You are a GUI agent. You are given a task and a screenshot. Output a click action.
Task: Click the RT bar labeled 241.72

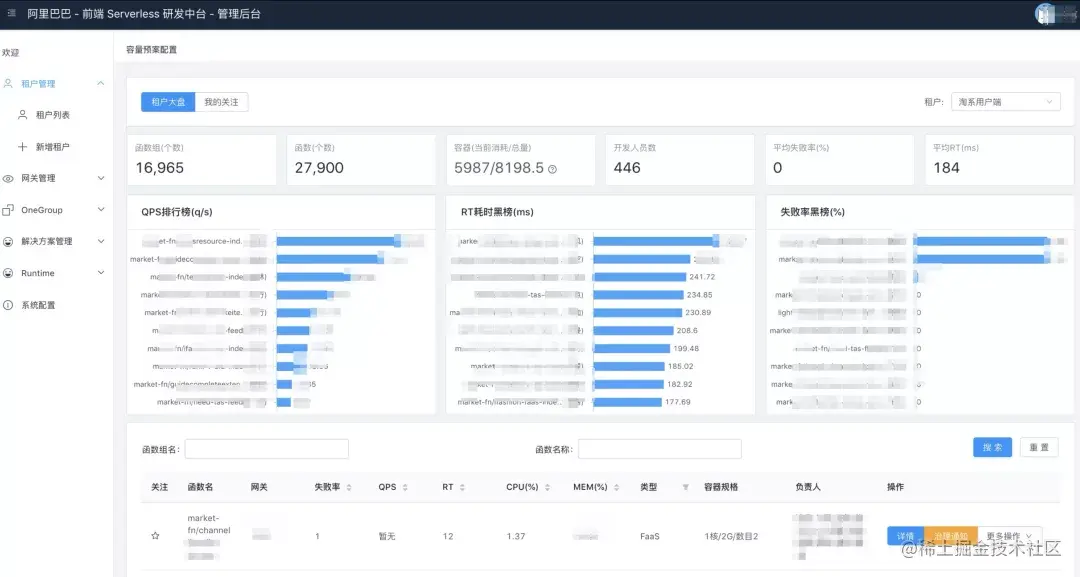pos(639,277)
